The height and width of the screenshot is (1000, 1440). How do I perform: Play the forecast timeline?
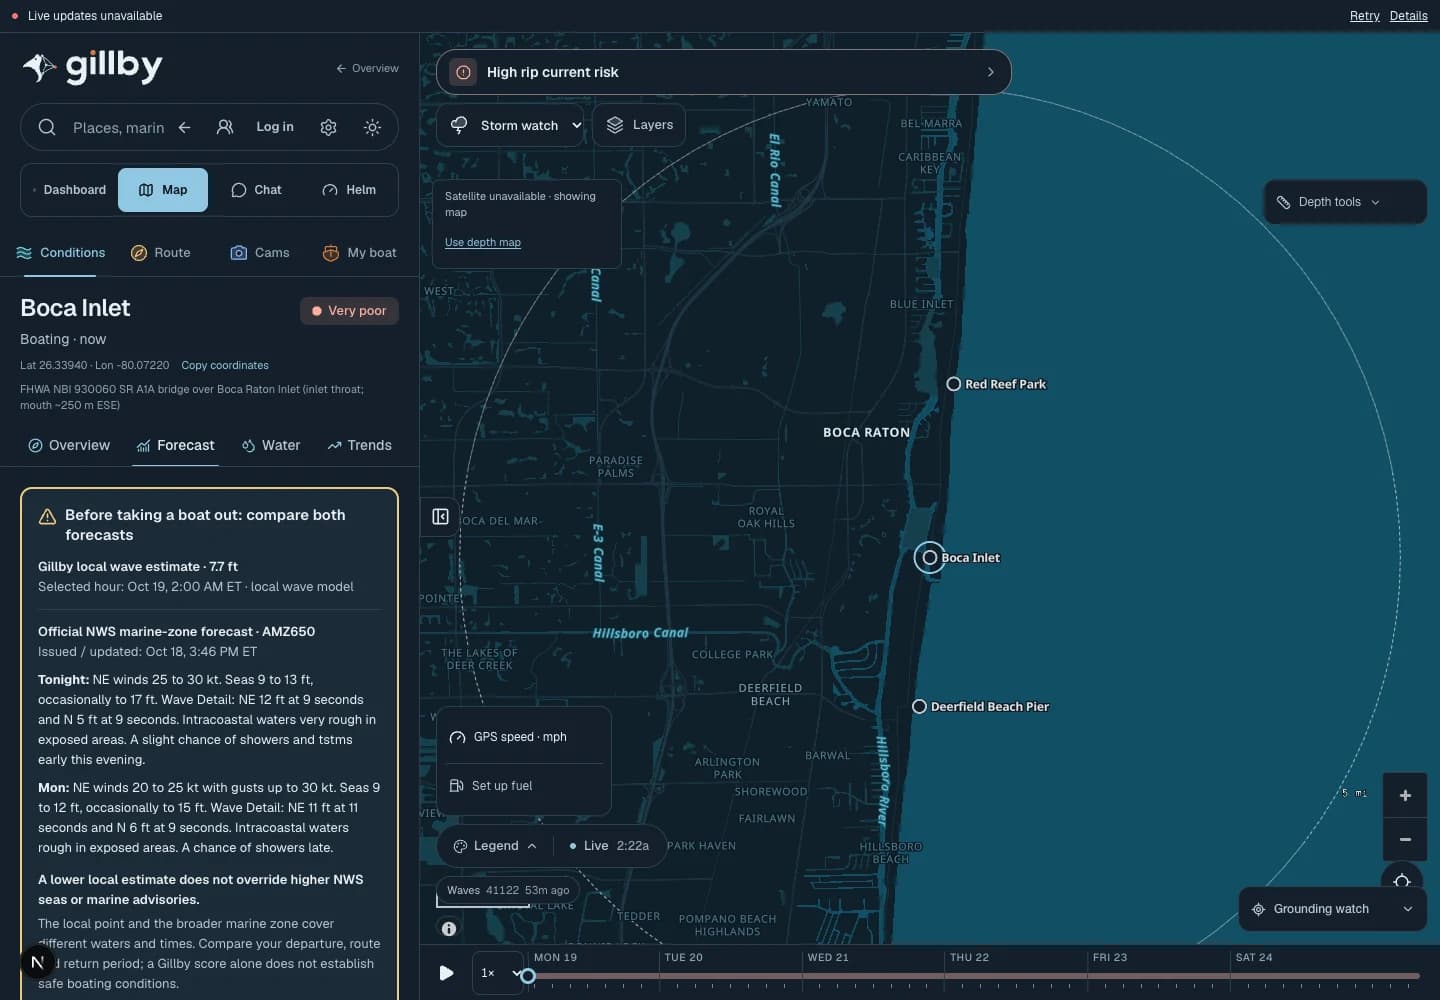tap(446, 973)
